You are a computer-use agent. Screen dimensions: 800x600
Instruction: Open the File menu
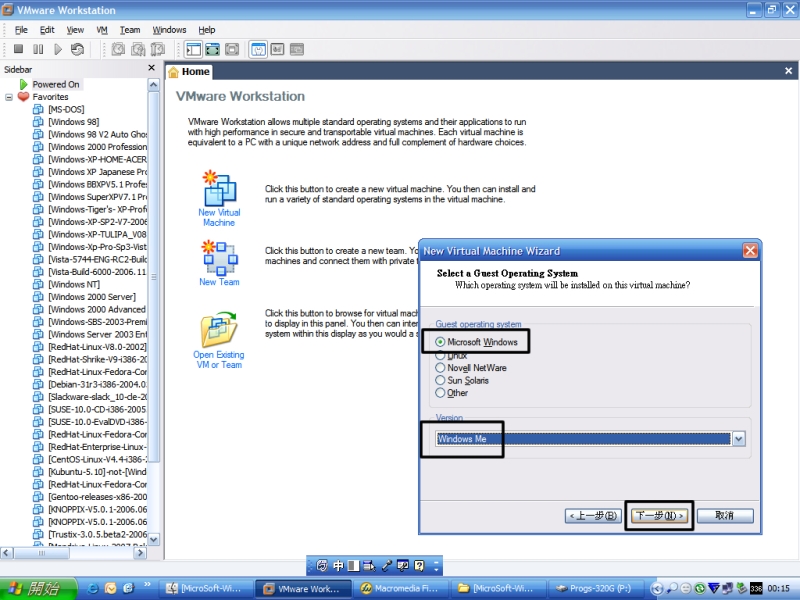click(x=21, y=30)
